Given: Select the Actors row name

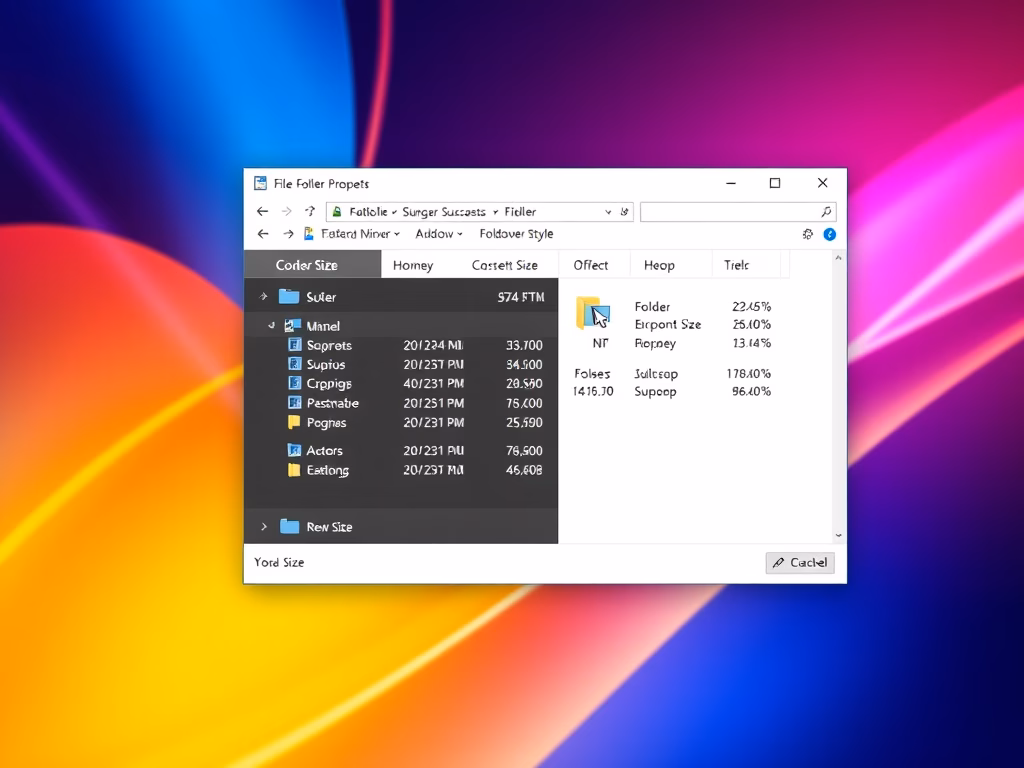Looking at the screenshot, I should [x=325, y=451].
